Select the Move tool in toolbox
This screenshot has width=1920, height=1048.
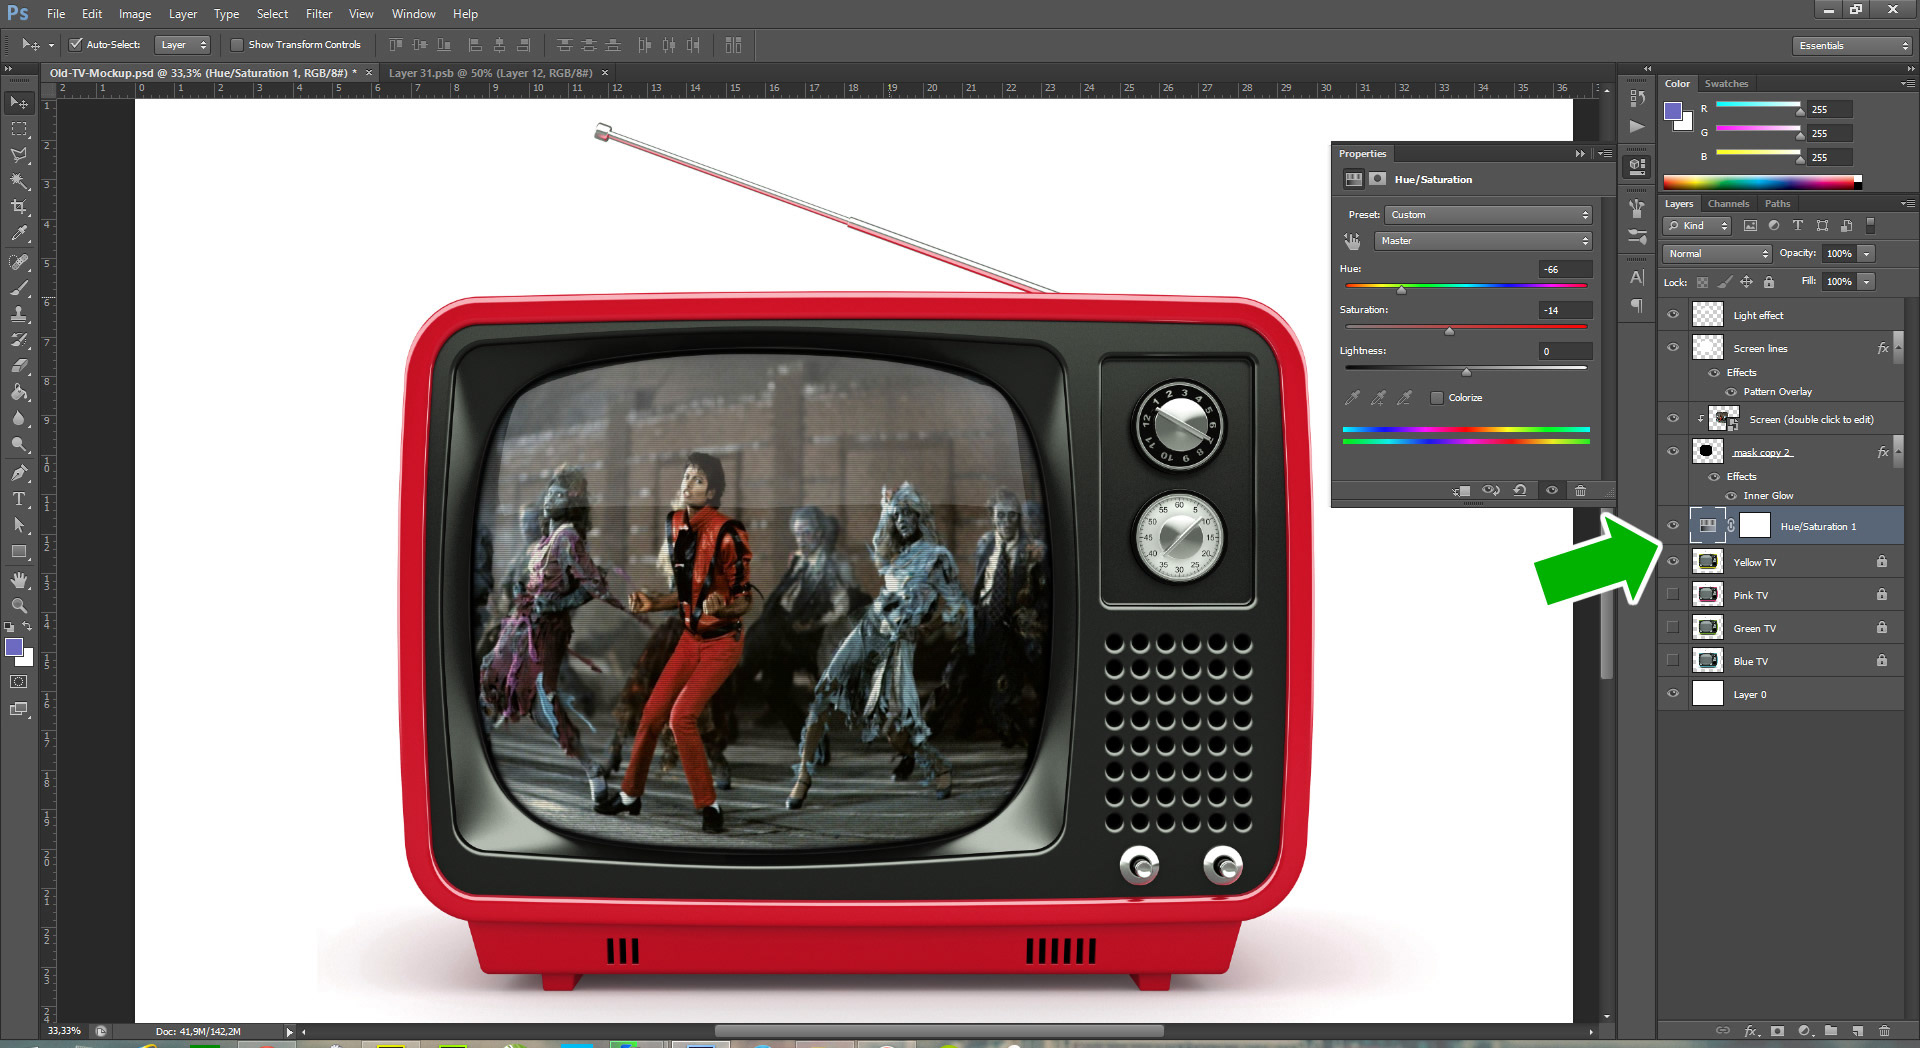pos(19,103)
